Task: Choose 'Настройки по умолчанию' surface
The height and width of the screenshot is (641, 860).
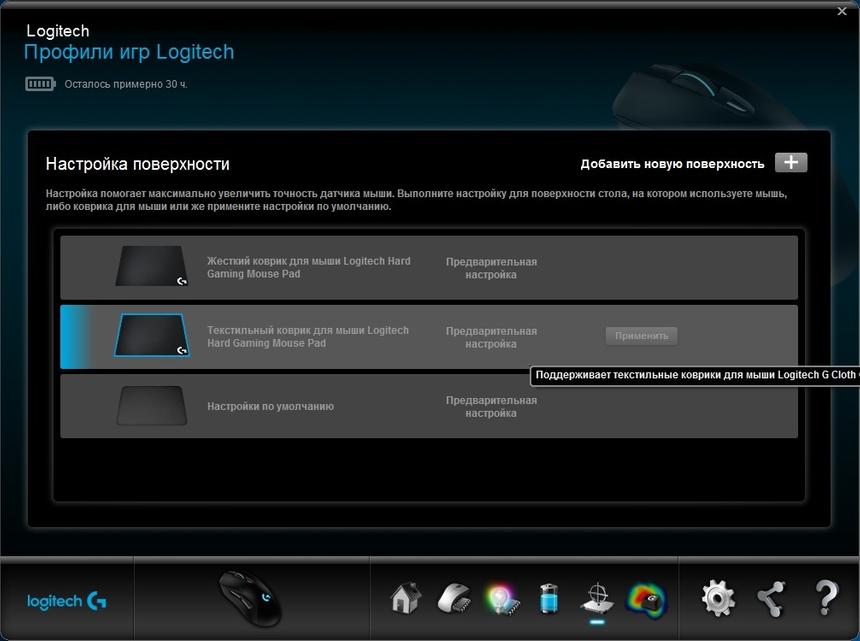Action: (429, 407)
